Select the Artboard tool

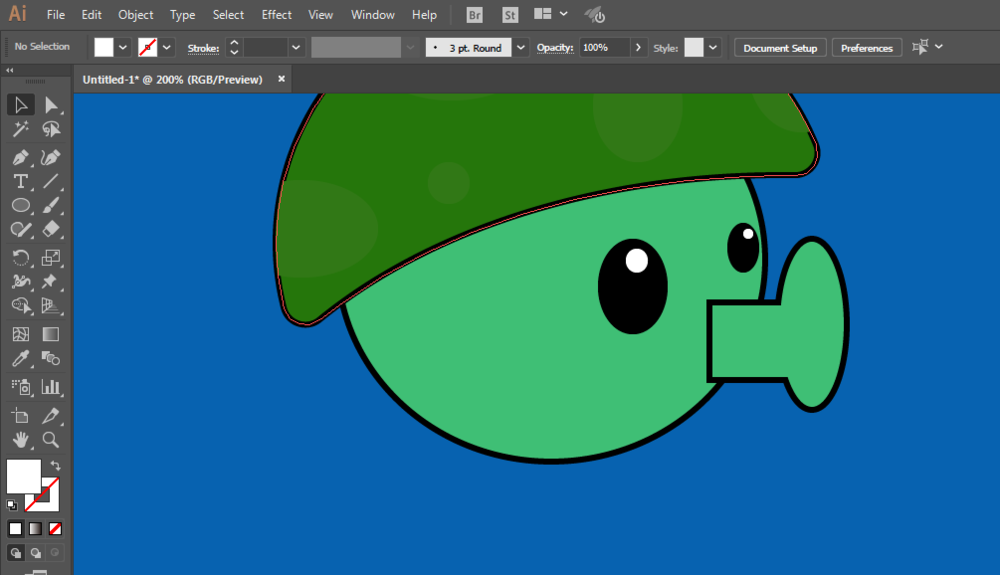[x=20, y=416]
